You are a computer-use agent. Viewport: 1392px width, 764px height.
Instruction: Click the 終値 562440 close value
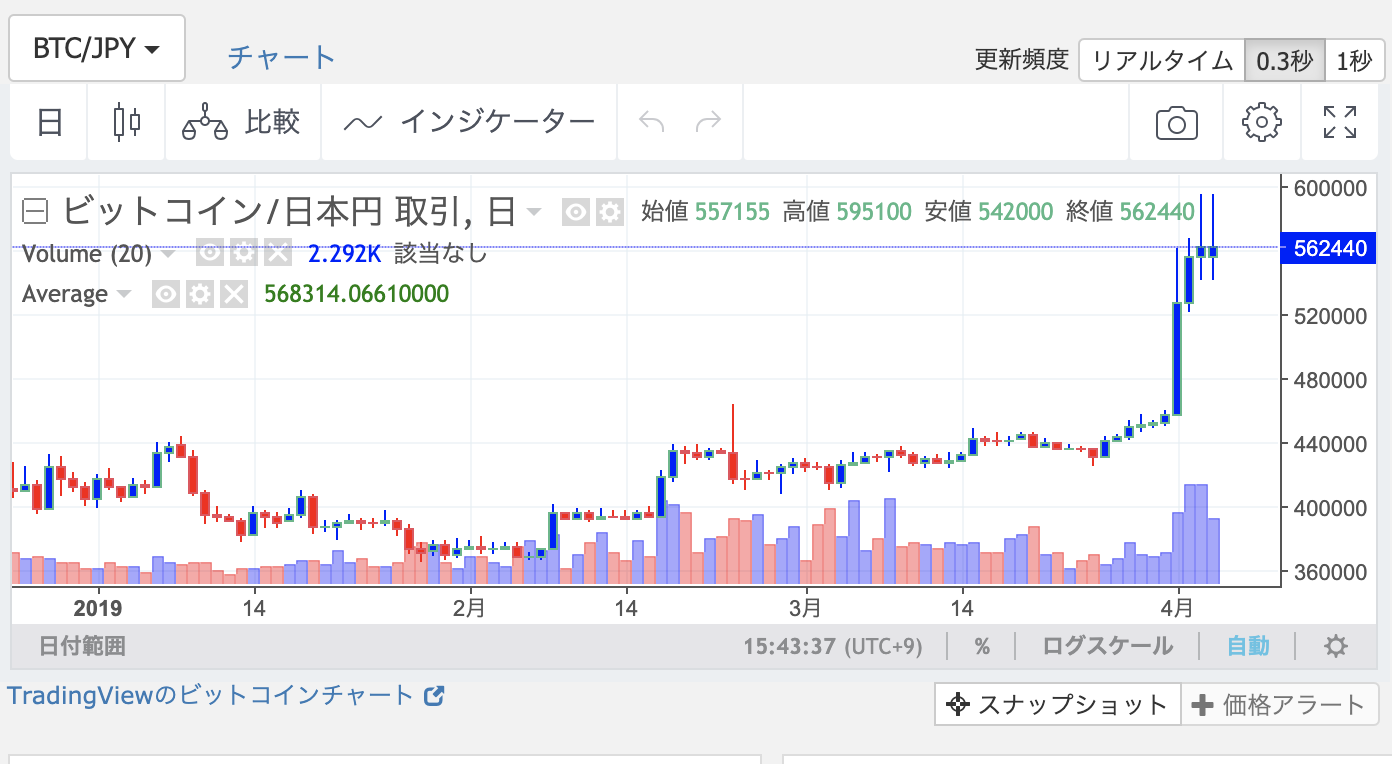point(1130,212)
